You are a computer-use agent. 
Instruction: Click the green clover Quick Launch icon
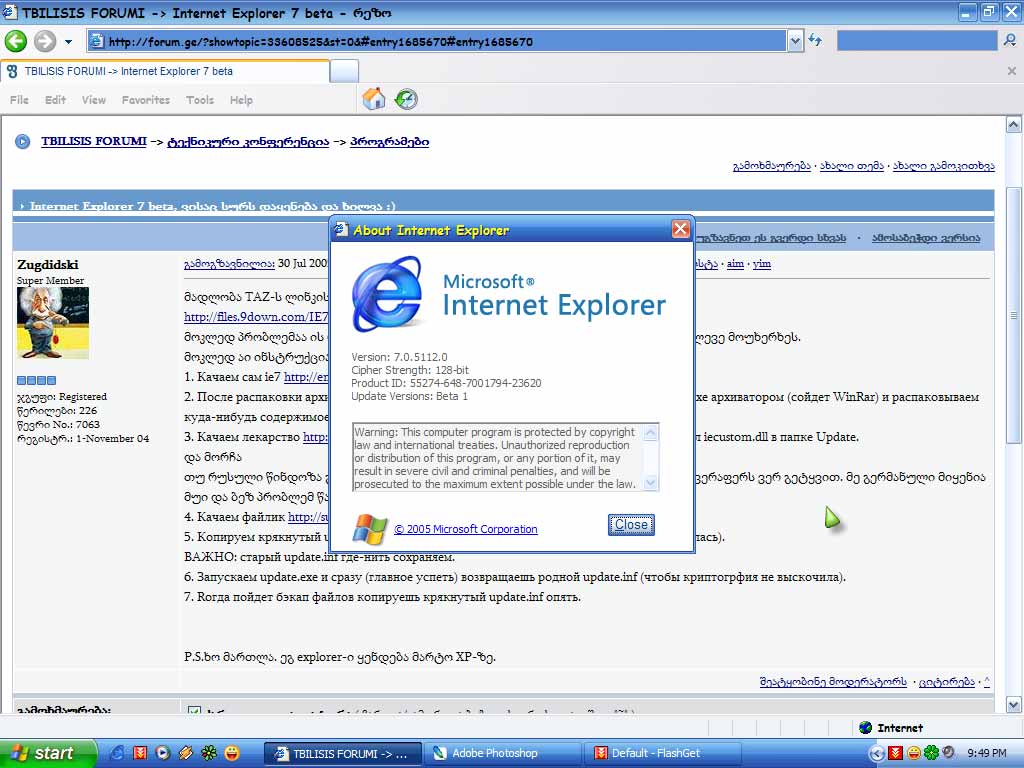[x=208, y=753]
